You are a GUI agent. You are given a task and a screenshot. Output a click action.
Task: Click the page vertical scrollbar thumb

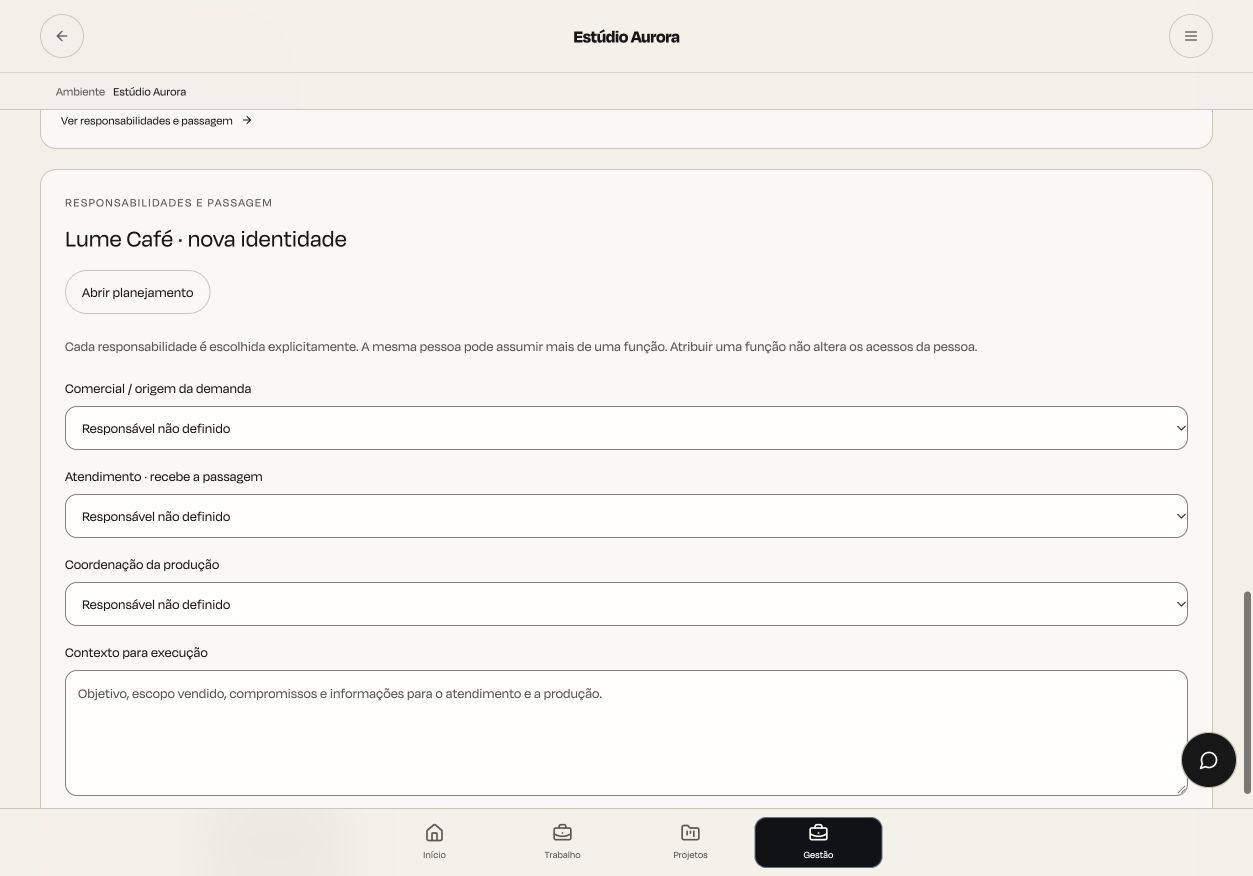(x=1247, y=692)
